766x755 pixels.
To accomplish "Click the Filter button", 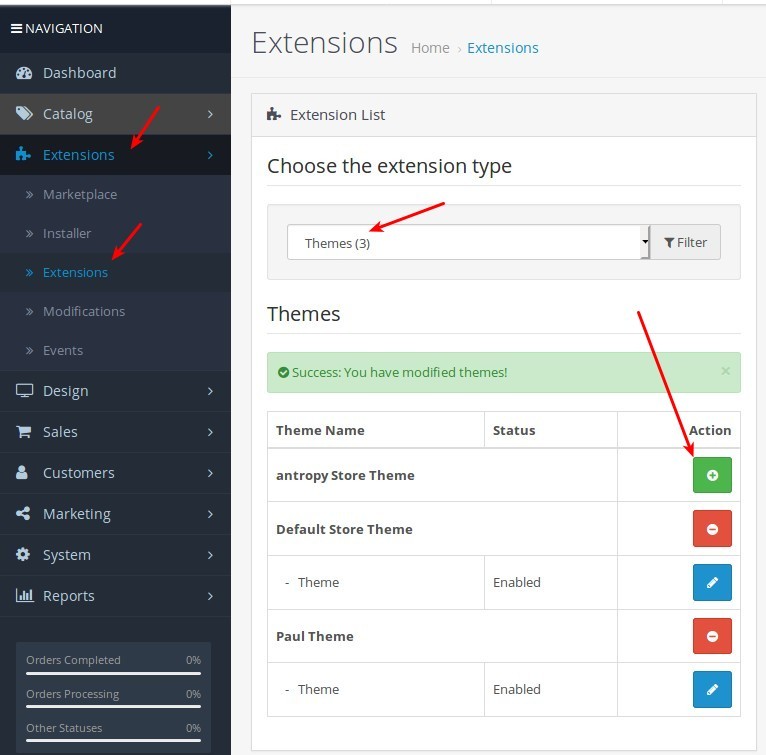I will click(x=685, y=242).
